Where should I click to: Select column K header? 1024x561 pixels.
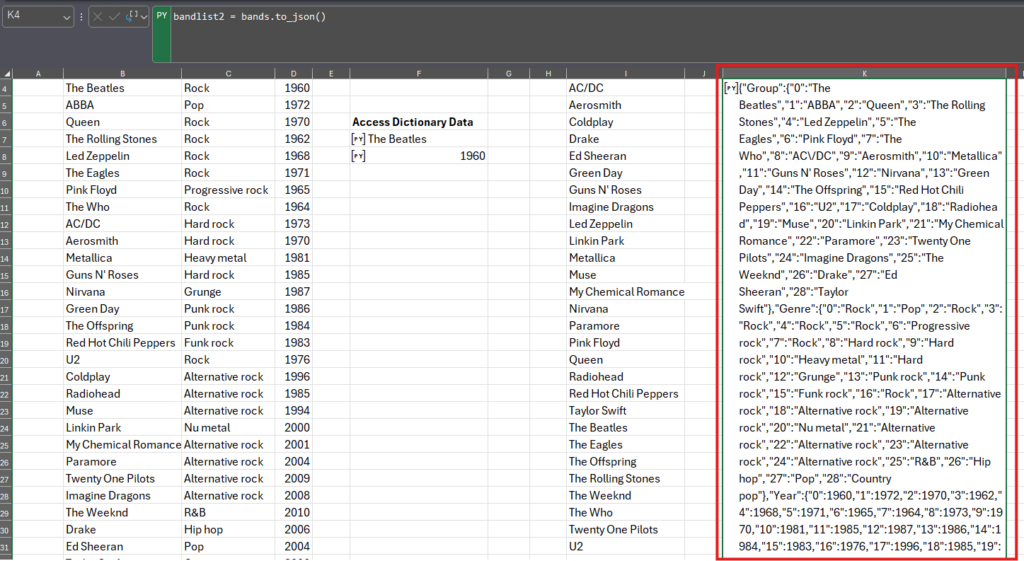tap(865, 74)
